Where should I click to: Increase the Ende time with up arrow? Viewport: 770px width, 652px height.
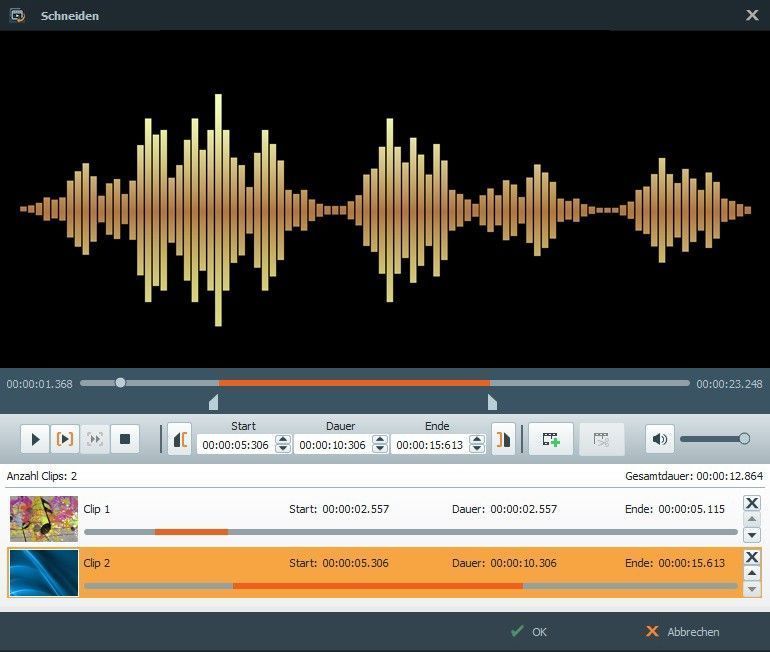[x=476, y=439]
